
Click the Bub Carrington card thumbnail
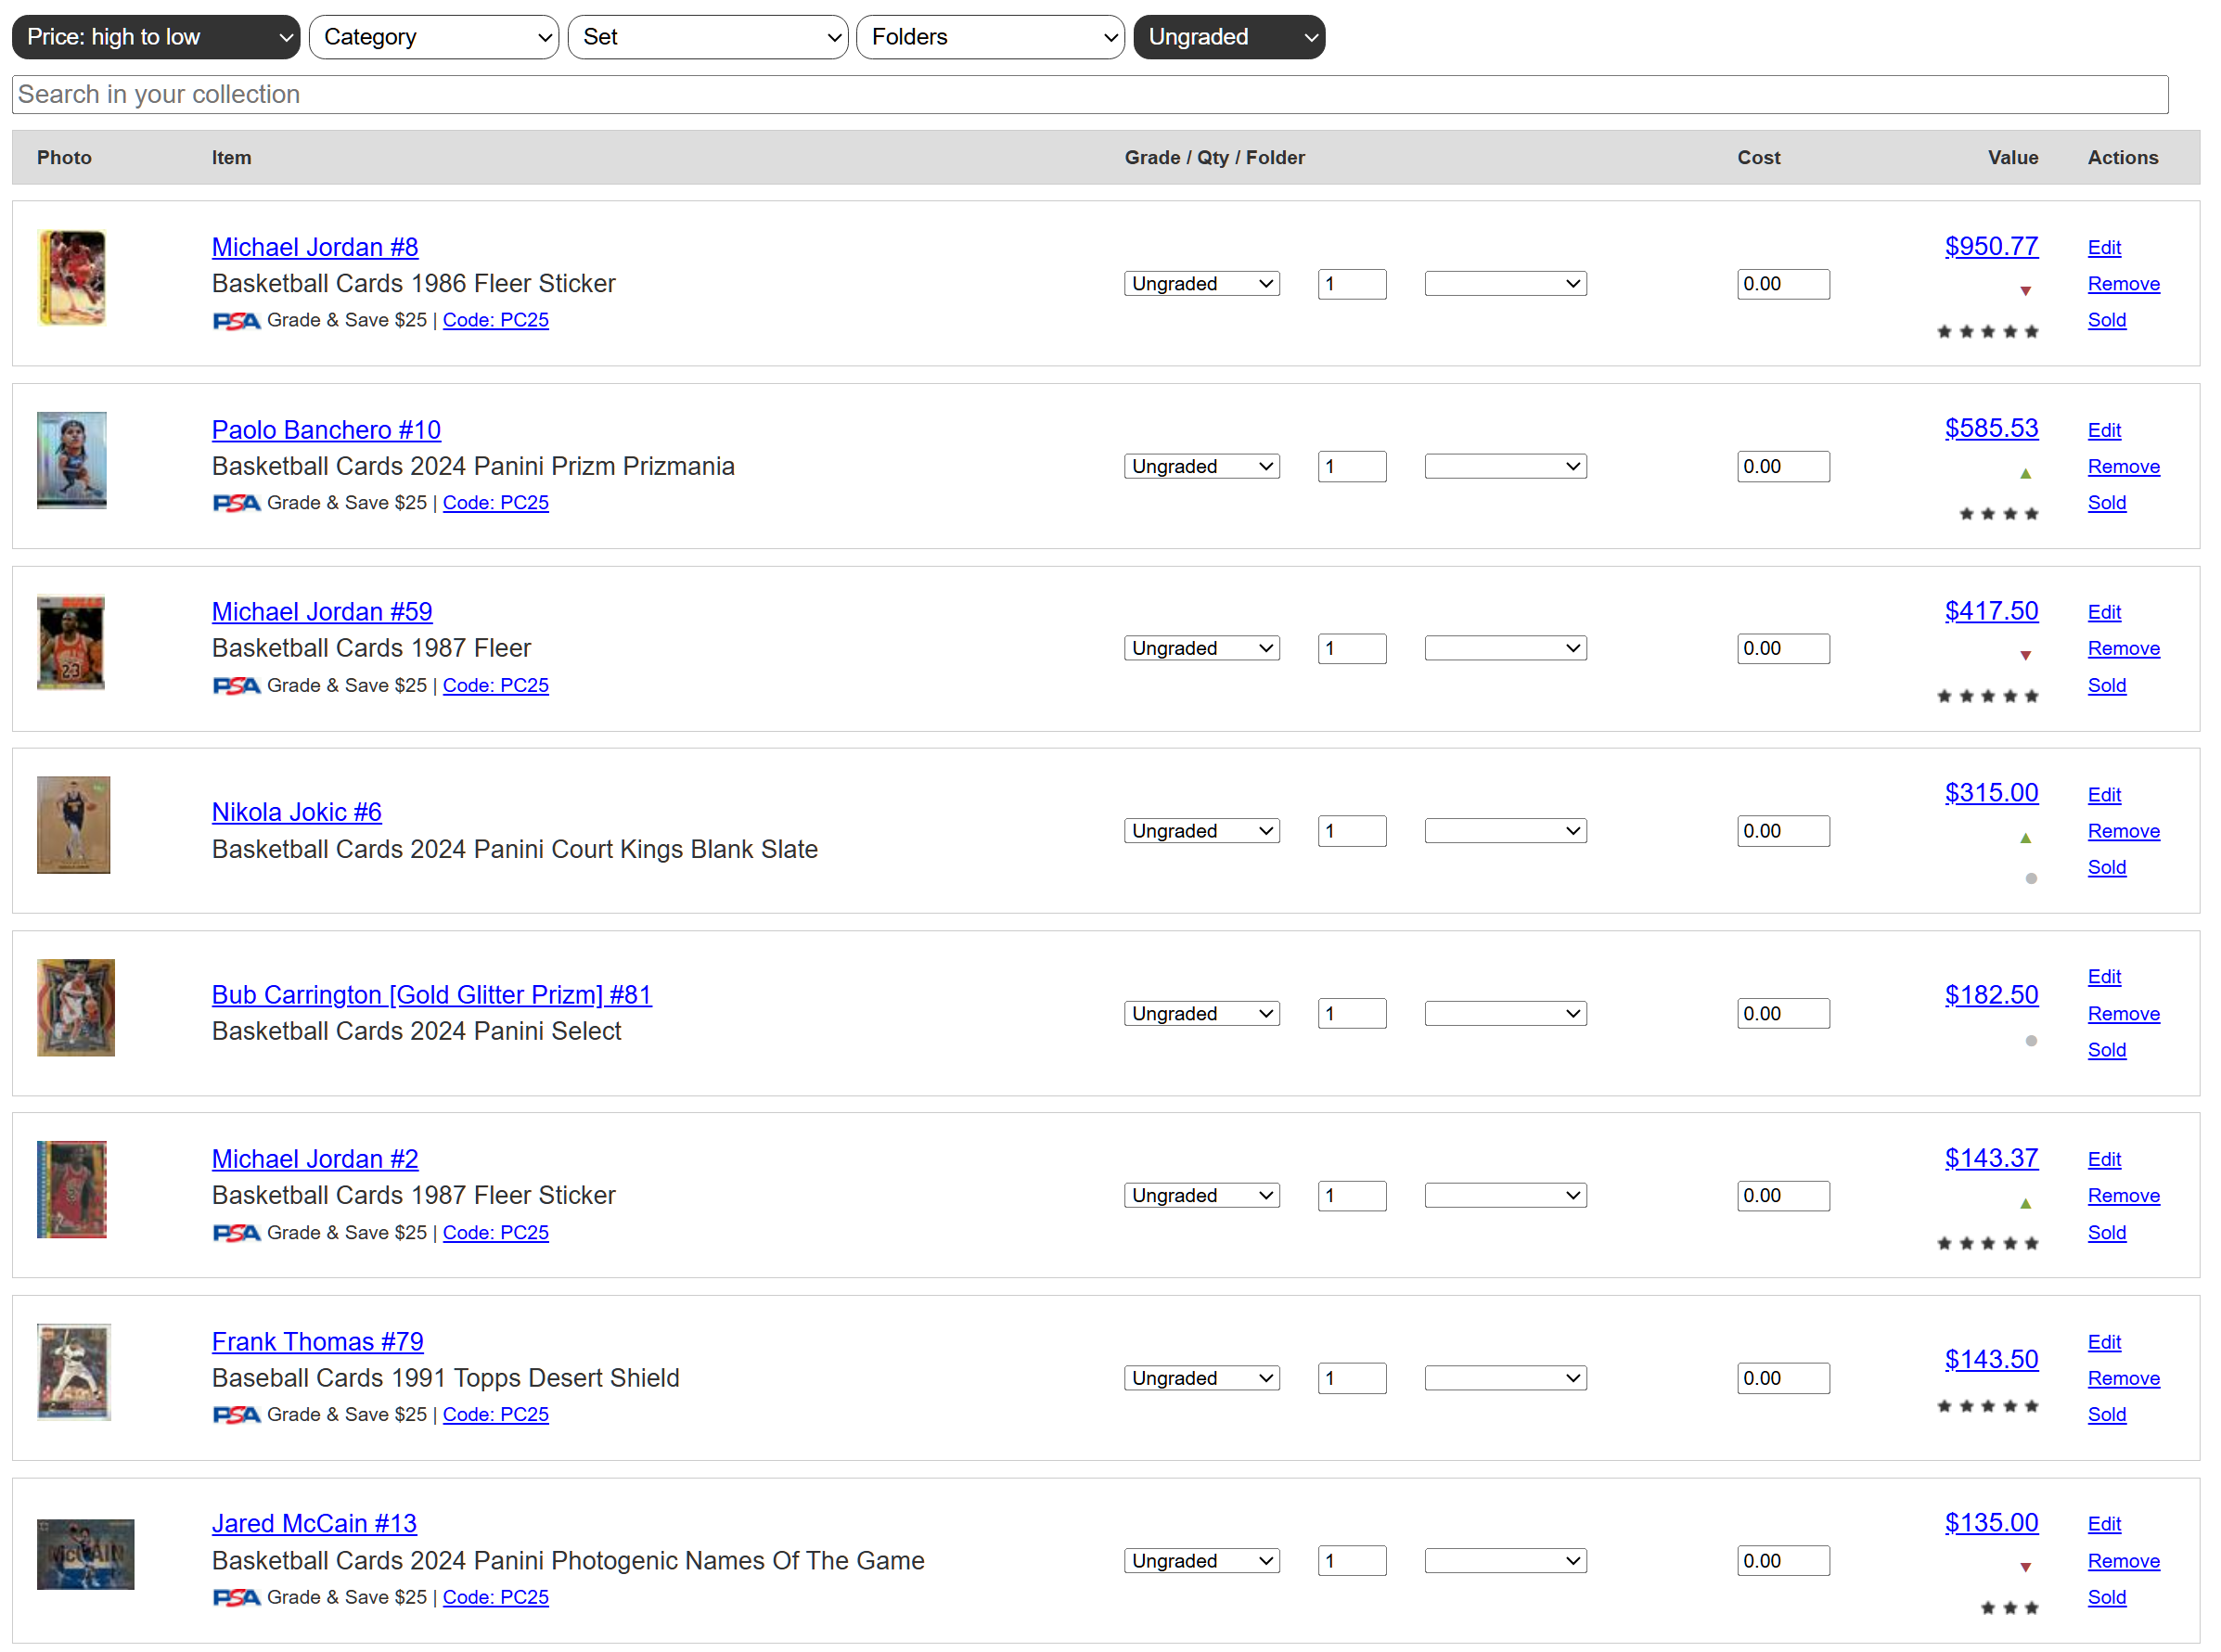tap(76, 1008)
